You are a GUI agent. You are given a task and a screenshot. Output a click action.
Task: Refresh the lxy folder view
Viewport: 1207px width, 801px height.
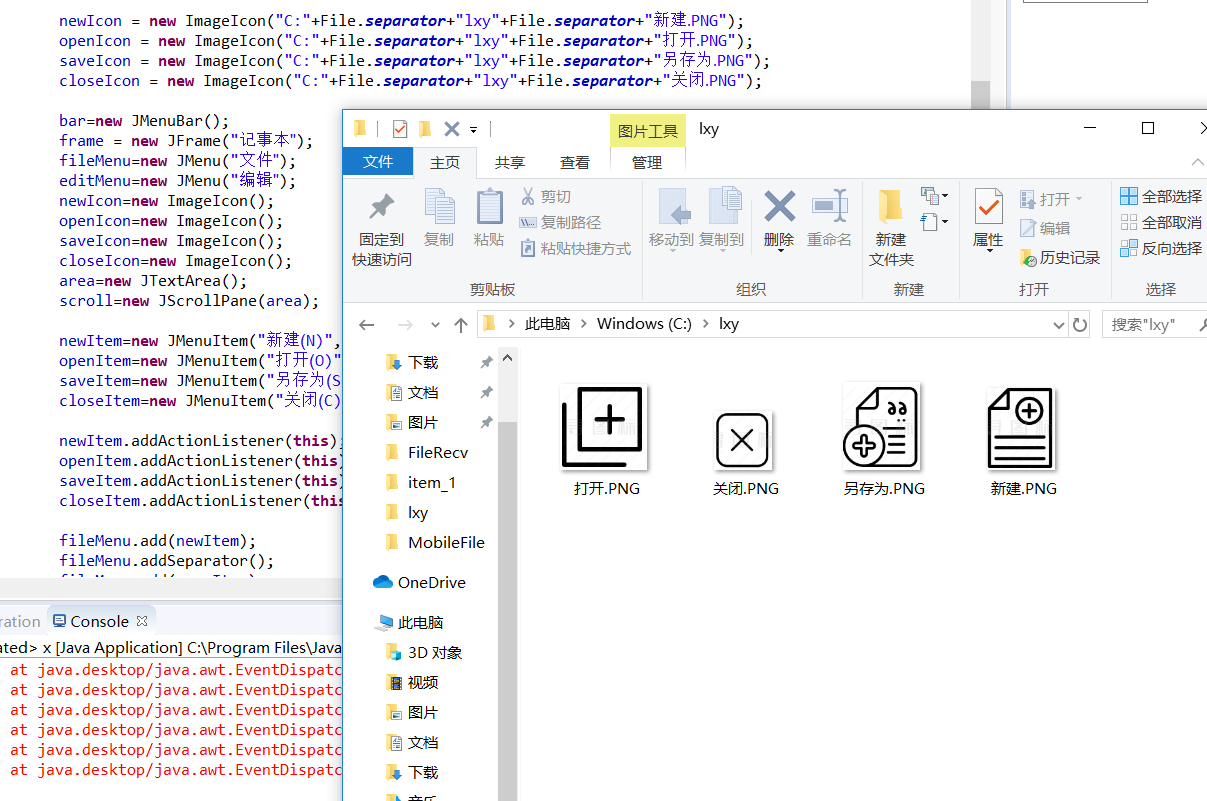click(x=1080, y=325)
